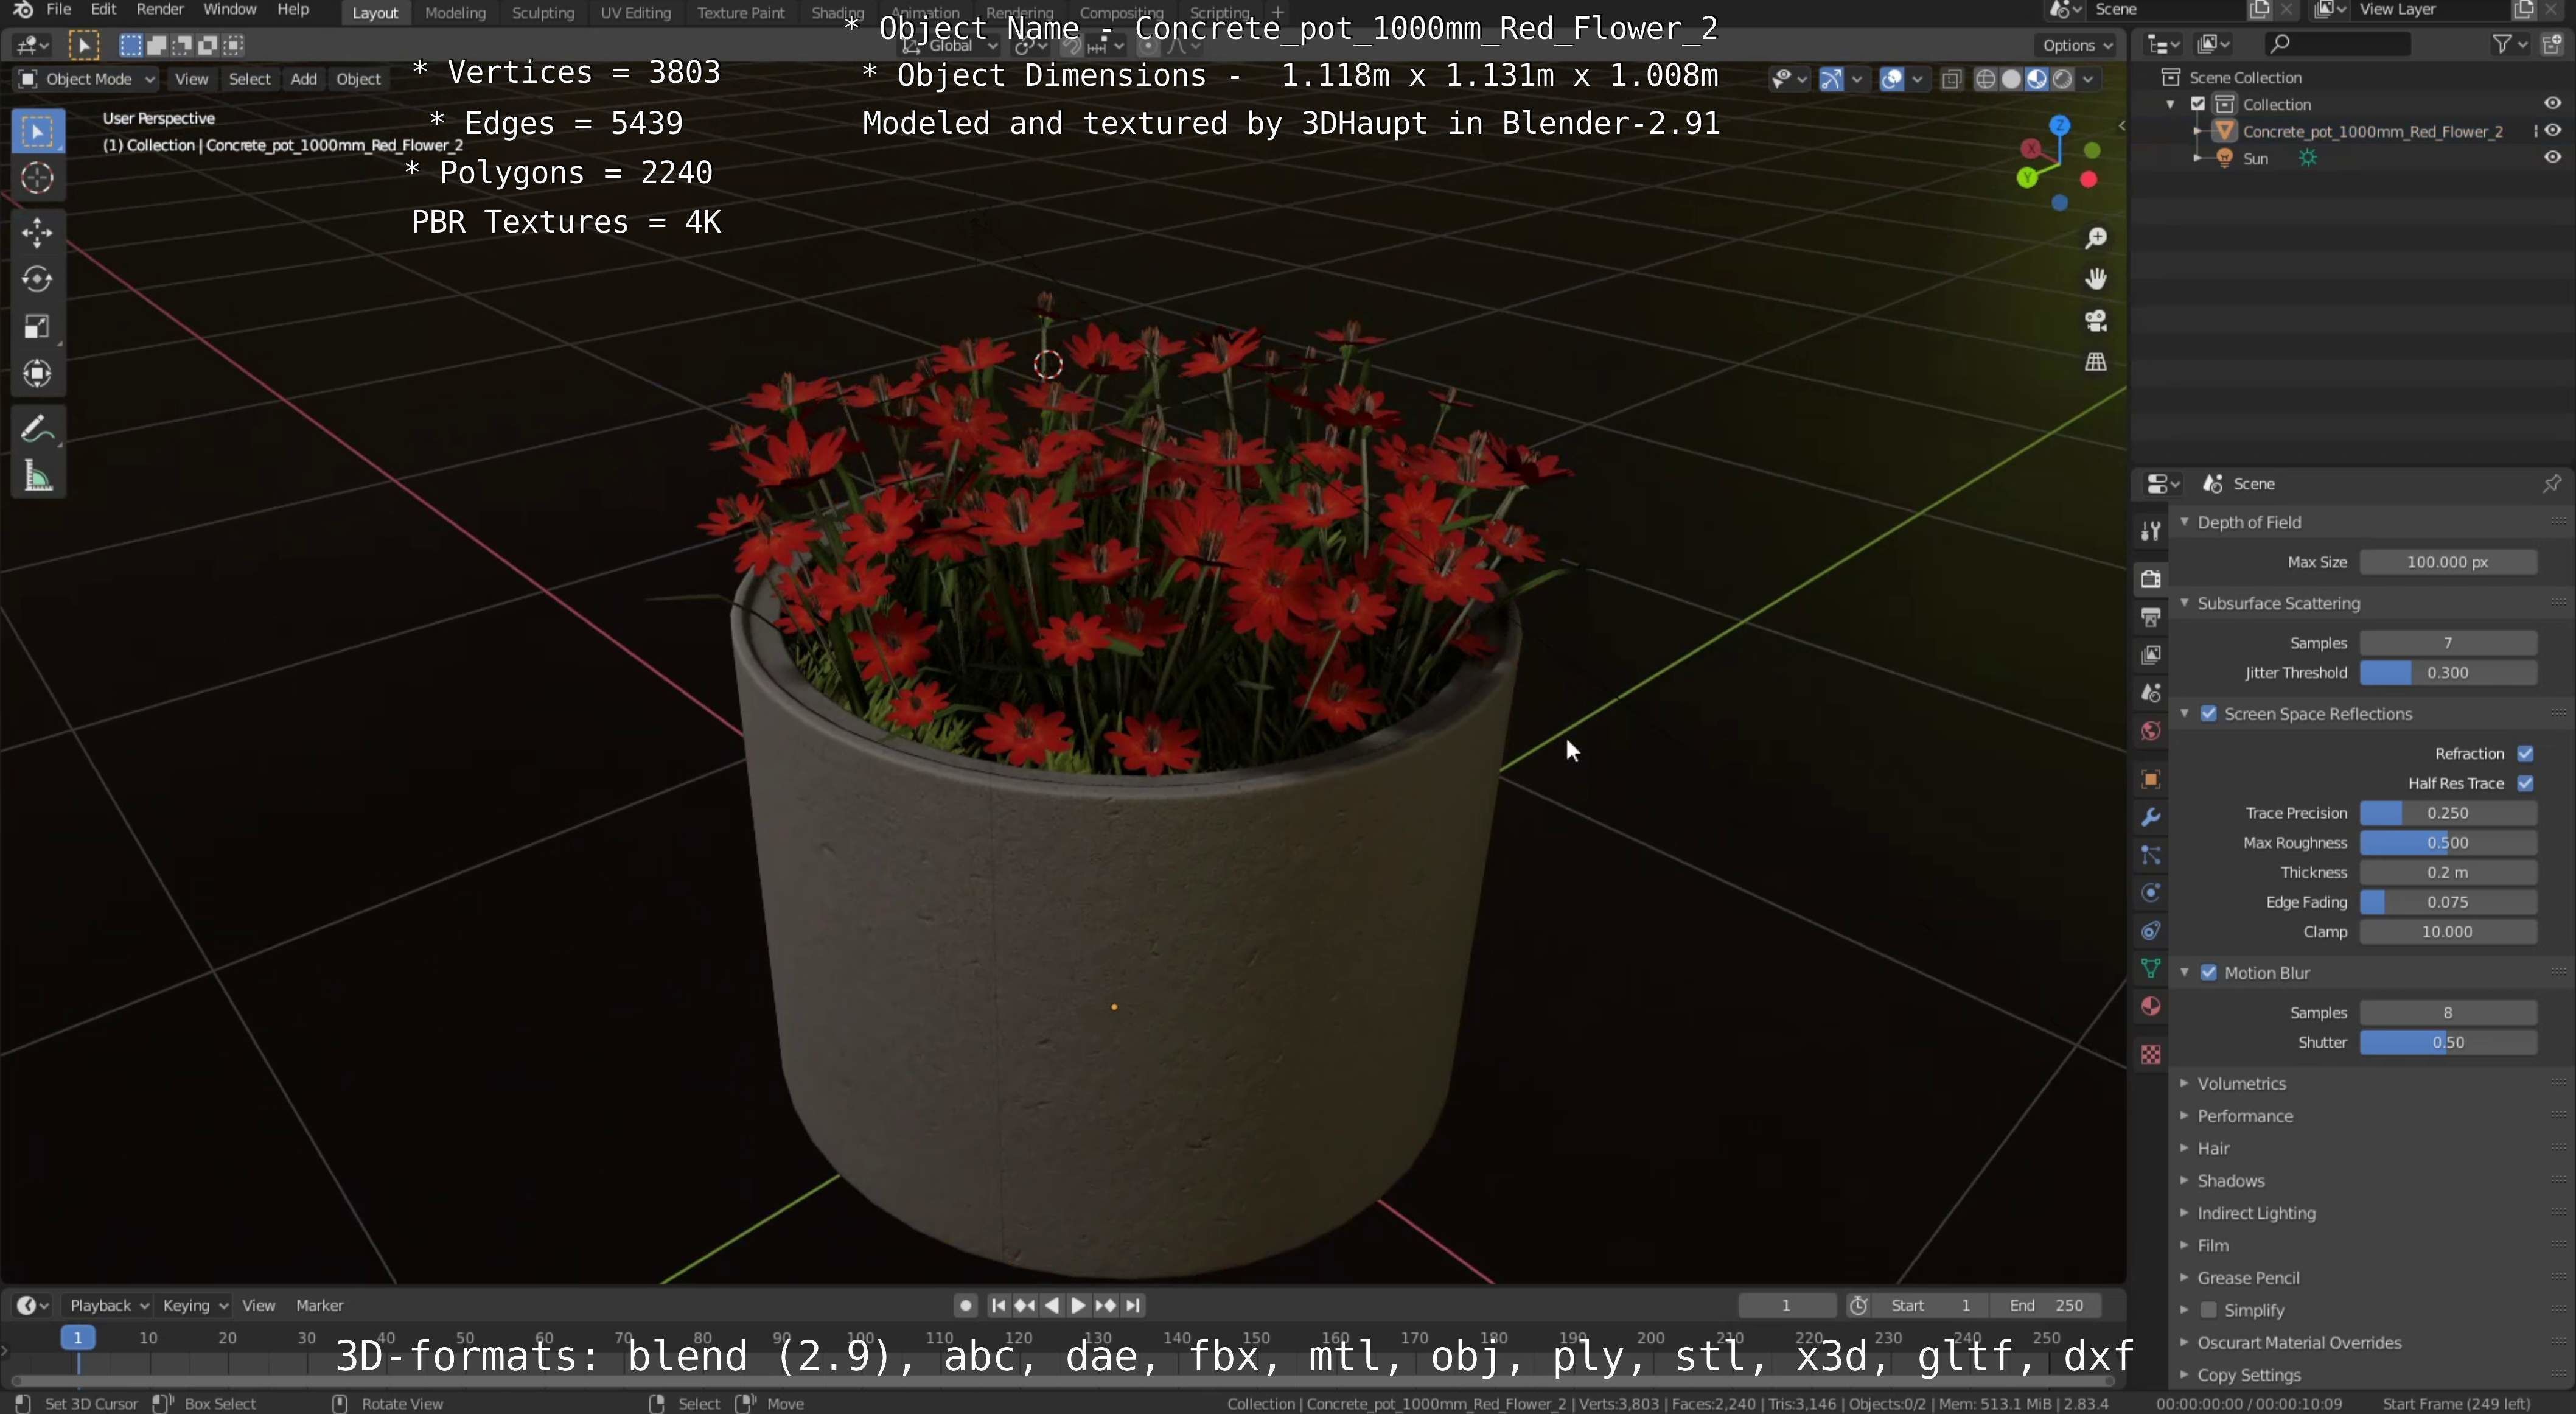Image resolution: width=2576 pixels, height=1414 pixels.
Task: Toggle the Refraction checkbox
Action: (x=2525, y=754)
